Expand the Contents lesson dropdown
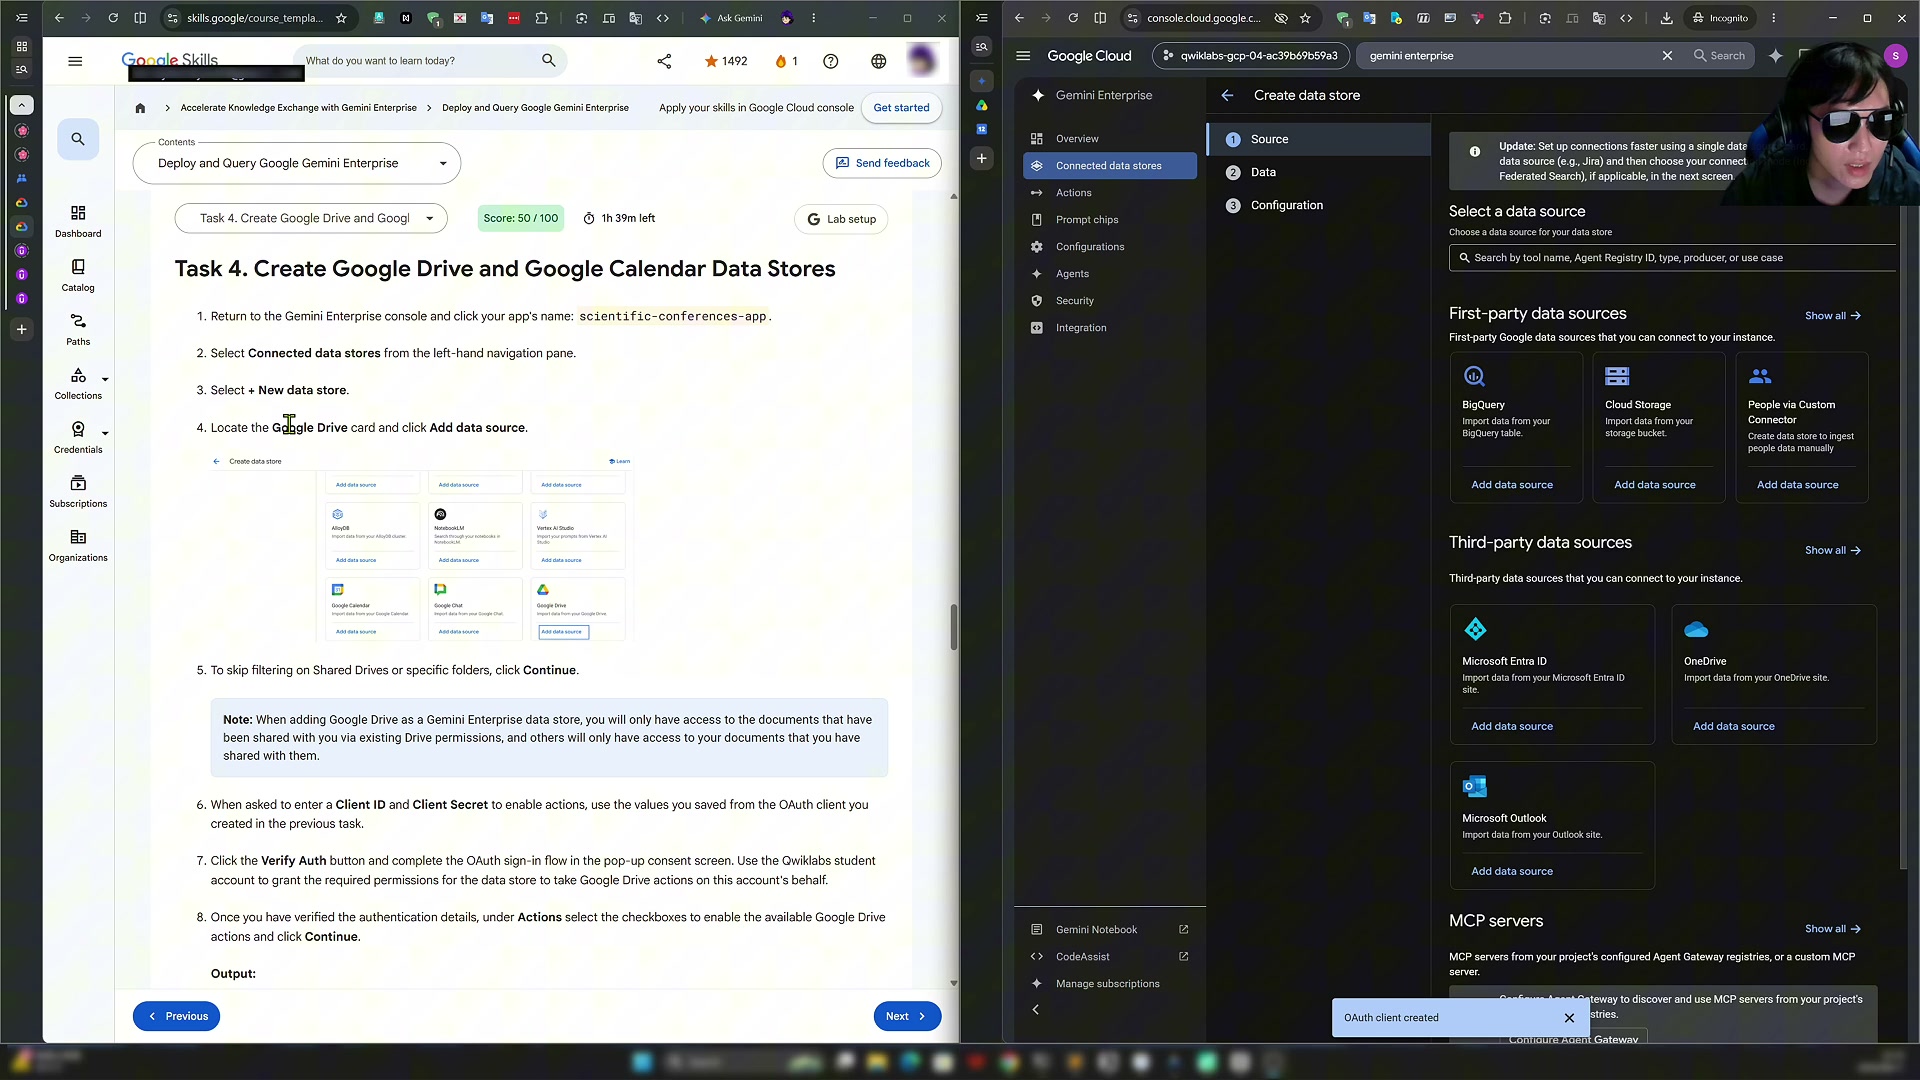 [297, 164]
